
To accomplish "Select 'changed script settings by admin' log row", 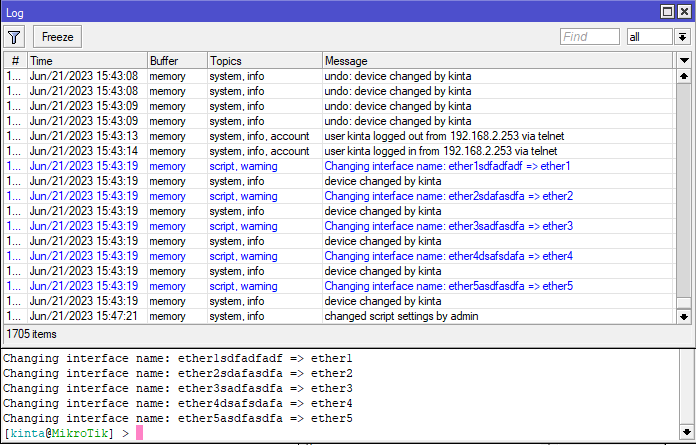I will pyautogui.click(x=340, y=316).
